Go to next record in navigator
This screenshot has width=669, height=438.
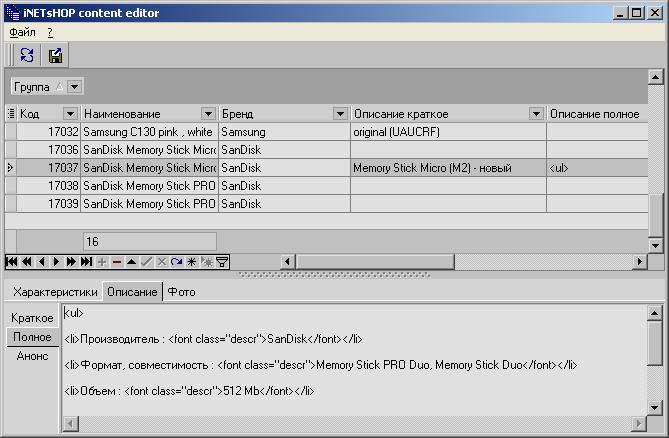(x=56, y=261)
